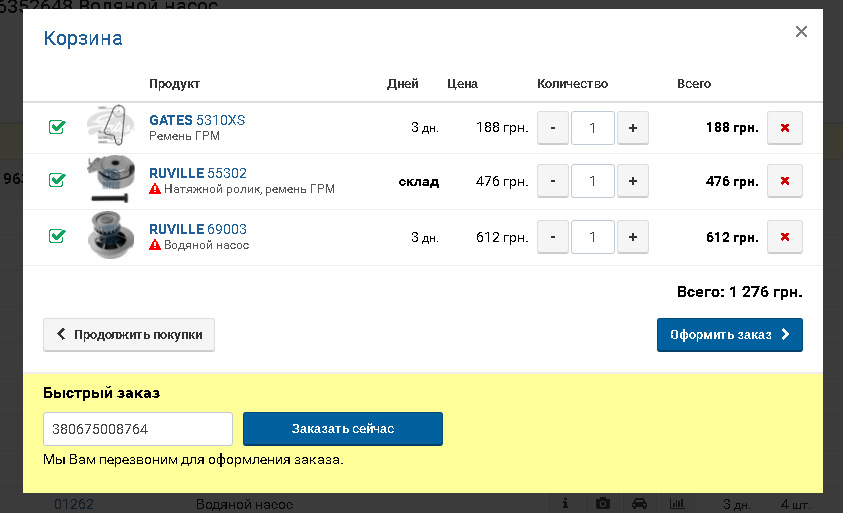The image size is (843, 513).
Task: Click warning icon beside Водяной насос
Action: click(155, 245)
